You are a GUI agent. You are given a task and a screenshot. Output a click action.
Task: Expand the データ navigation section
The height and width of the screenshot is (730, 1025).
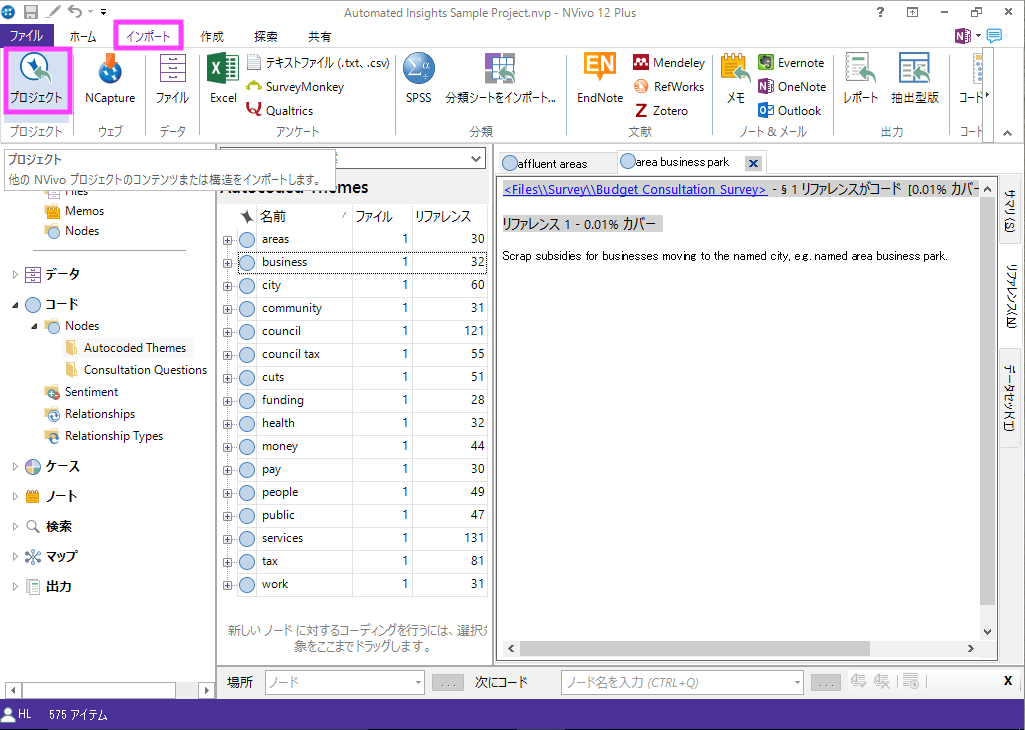pyautogui.click(x=14, y=274)
